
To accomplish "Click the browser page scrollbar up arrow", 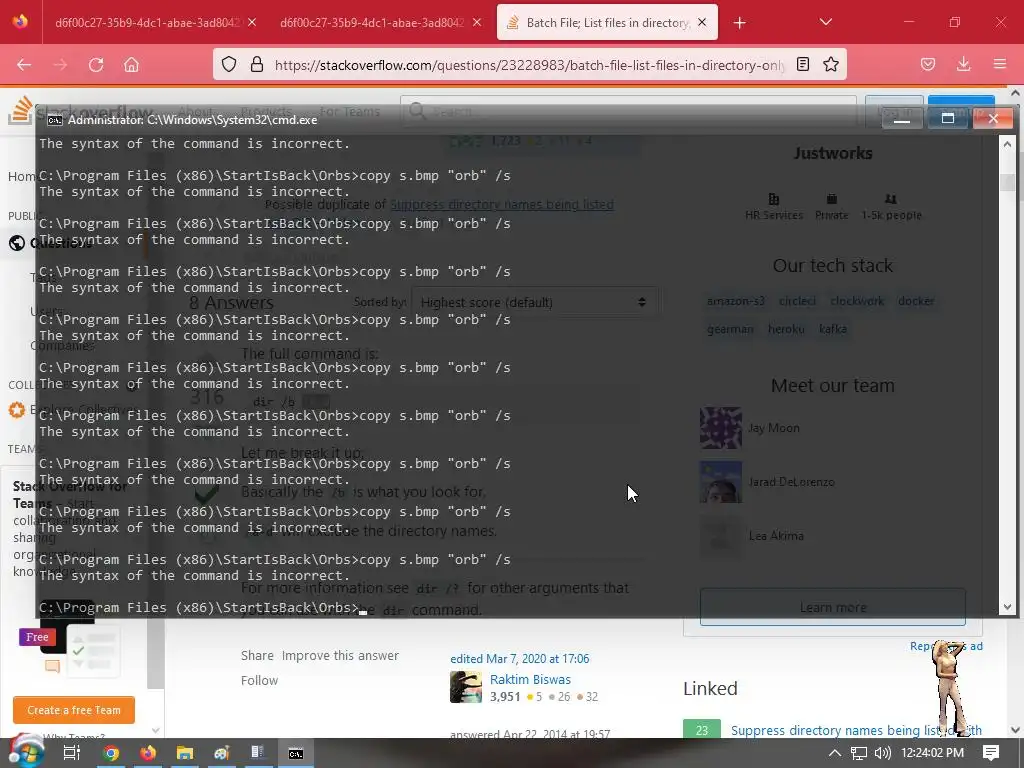I will (1016, 93).
